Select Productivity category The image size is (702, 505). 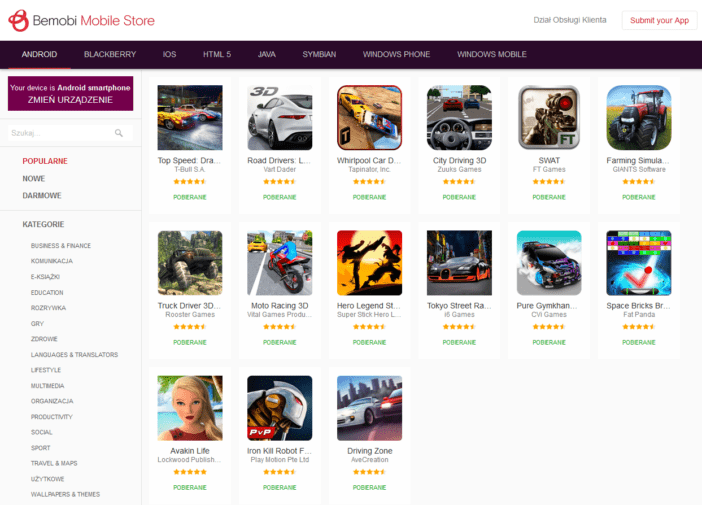51,417
